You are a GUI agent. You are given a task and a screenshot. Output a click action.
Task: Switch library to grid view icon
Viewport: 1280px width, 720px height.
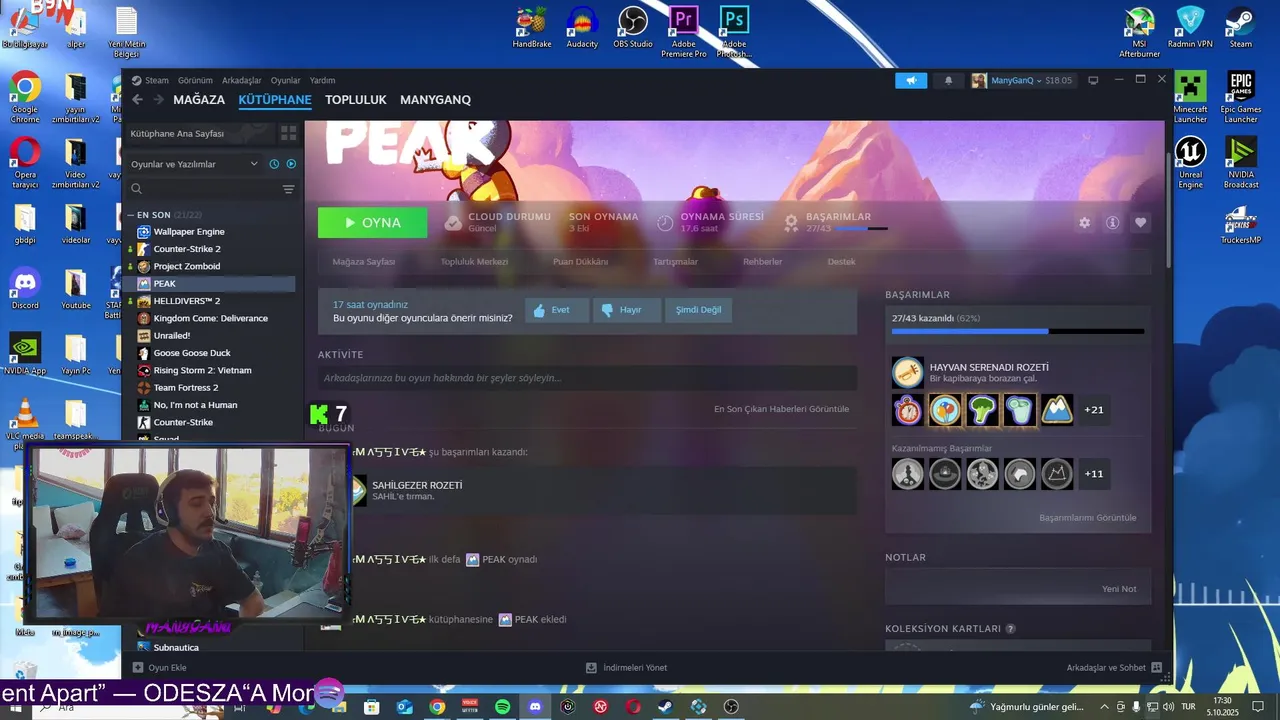tap(288, 133)
